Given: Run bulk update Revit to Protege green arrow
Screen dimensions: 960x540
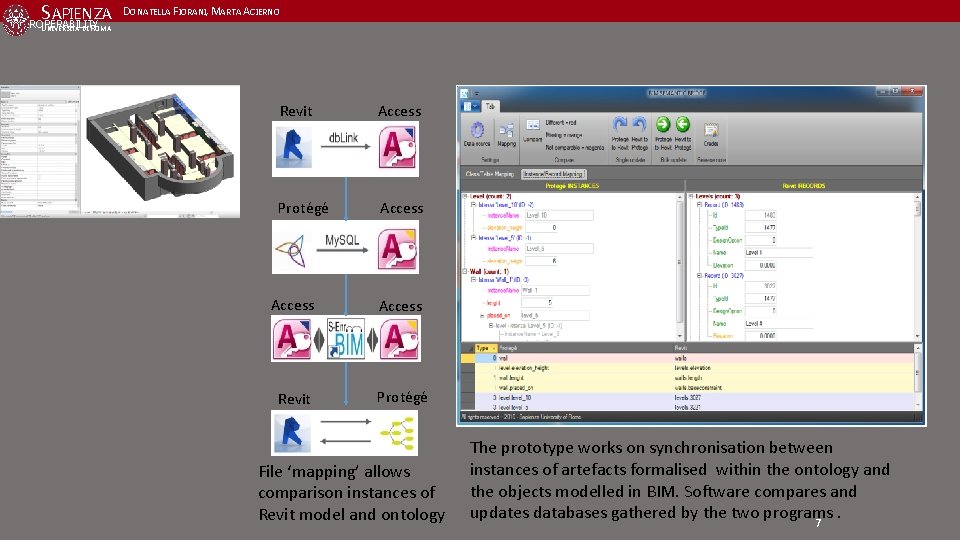Looking at the screenshot, I should coord(683,124).
